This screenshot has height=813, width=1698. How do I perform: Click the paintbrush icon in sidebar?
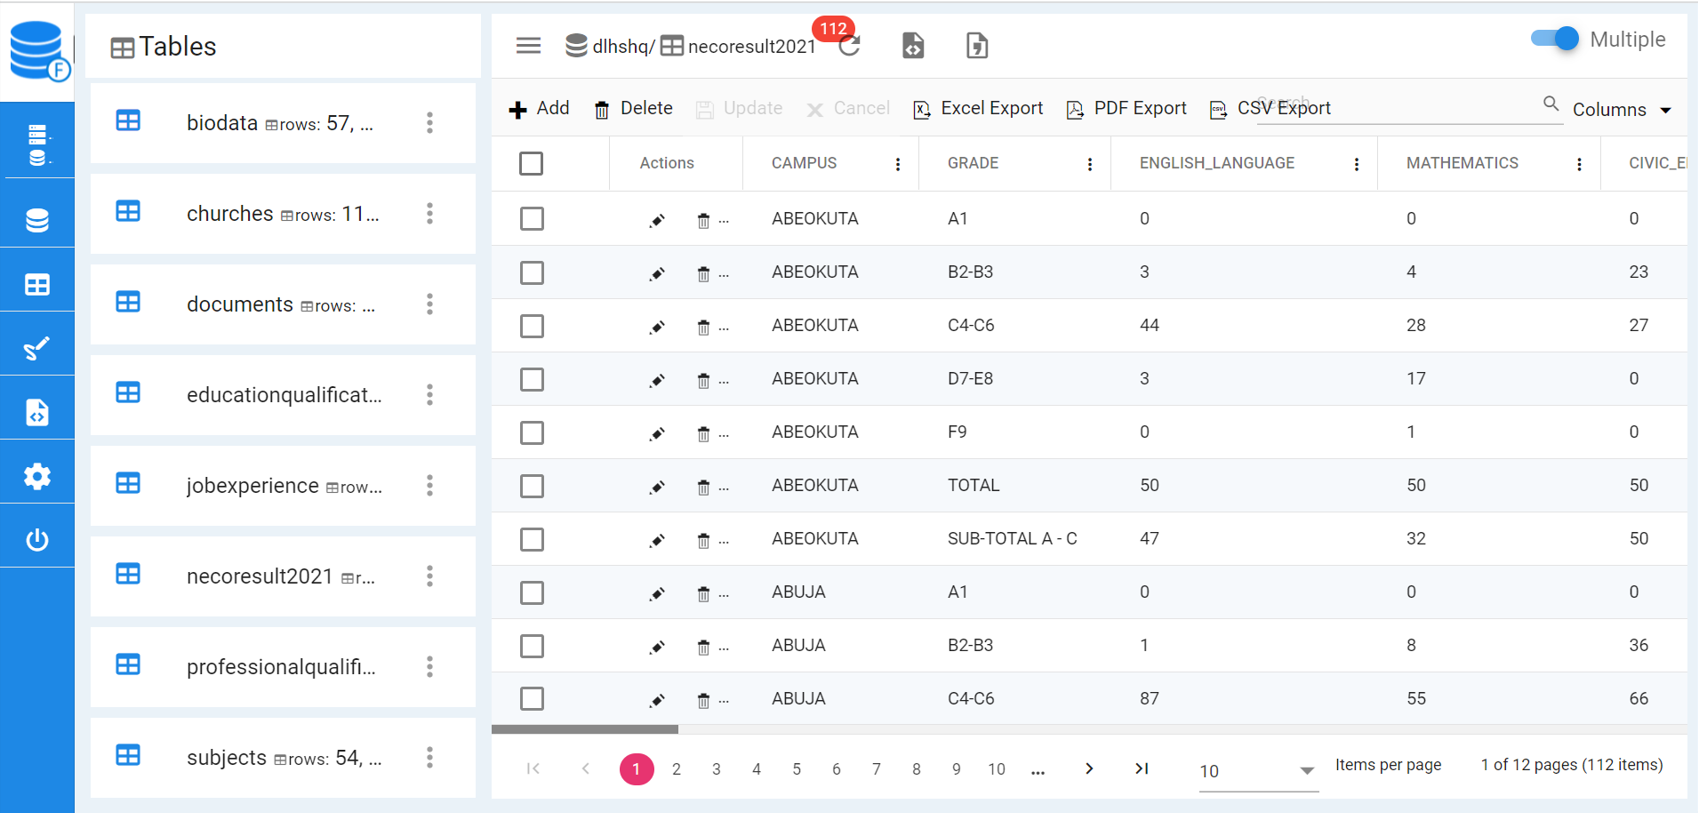coord(37,348)
